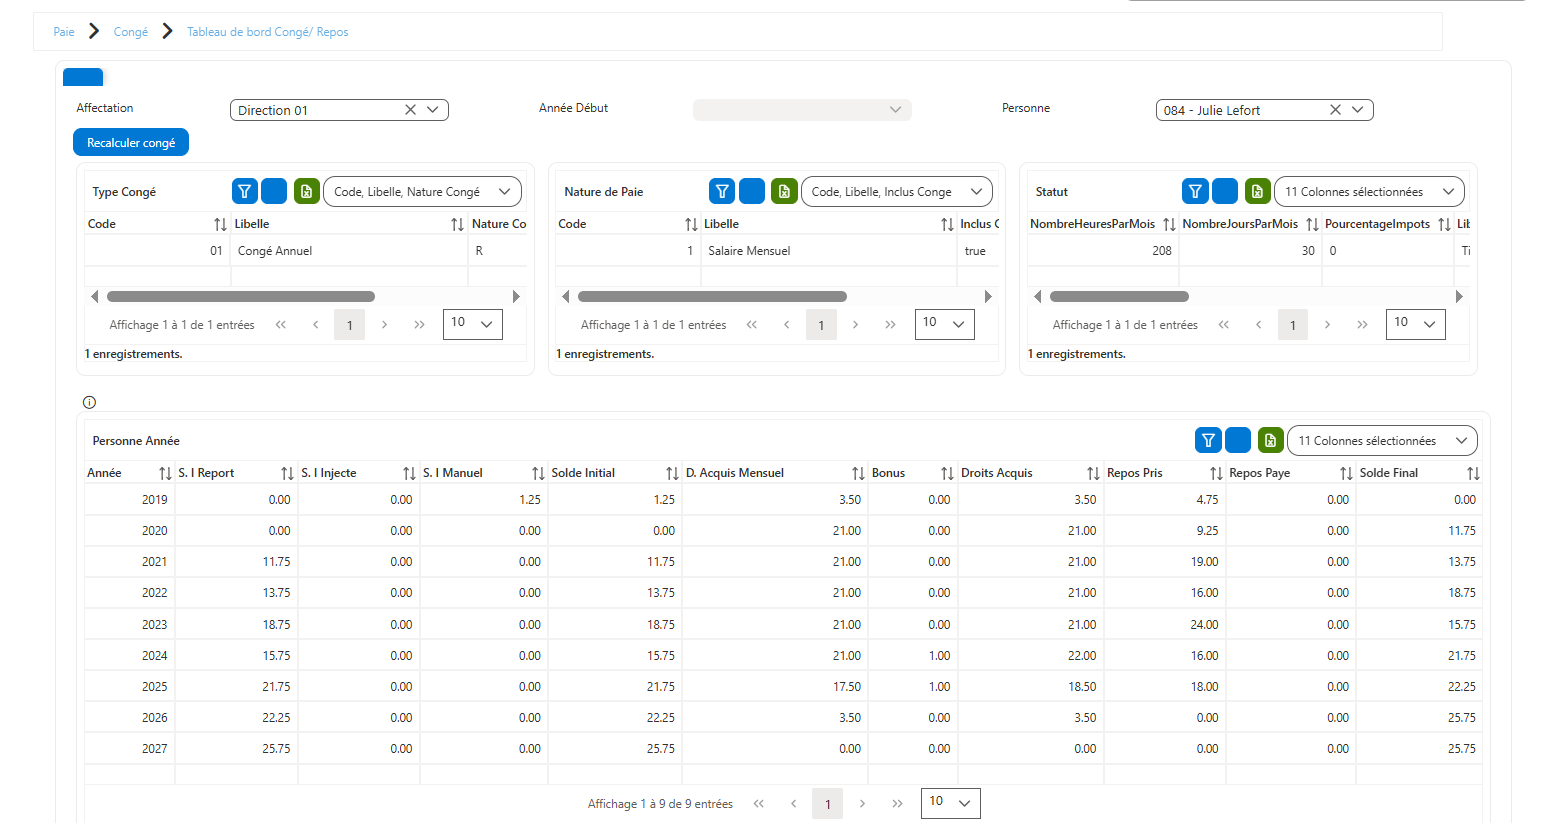This screenshot has height=823, width=1567.
Task: Click Nature de Paie horizontal scrollbar
Action: pyautogui.click(x=712, y=296)
